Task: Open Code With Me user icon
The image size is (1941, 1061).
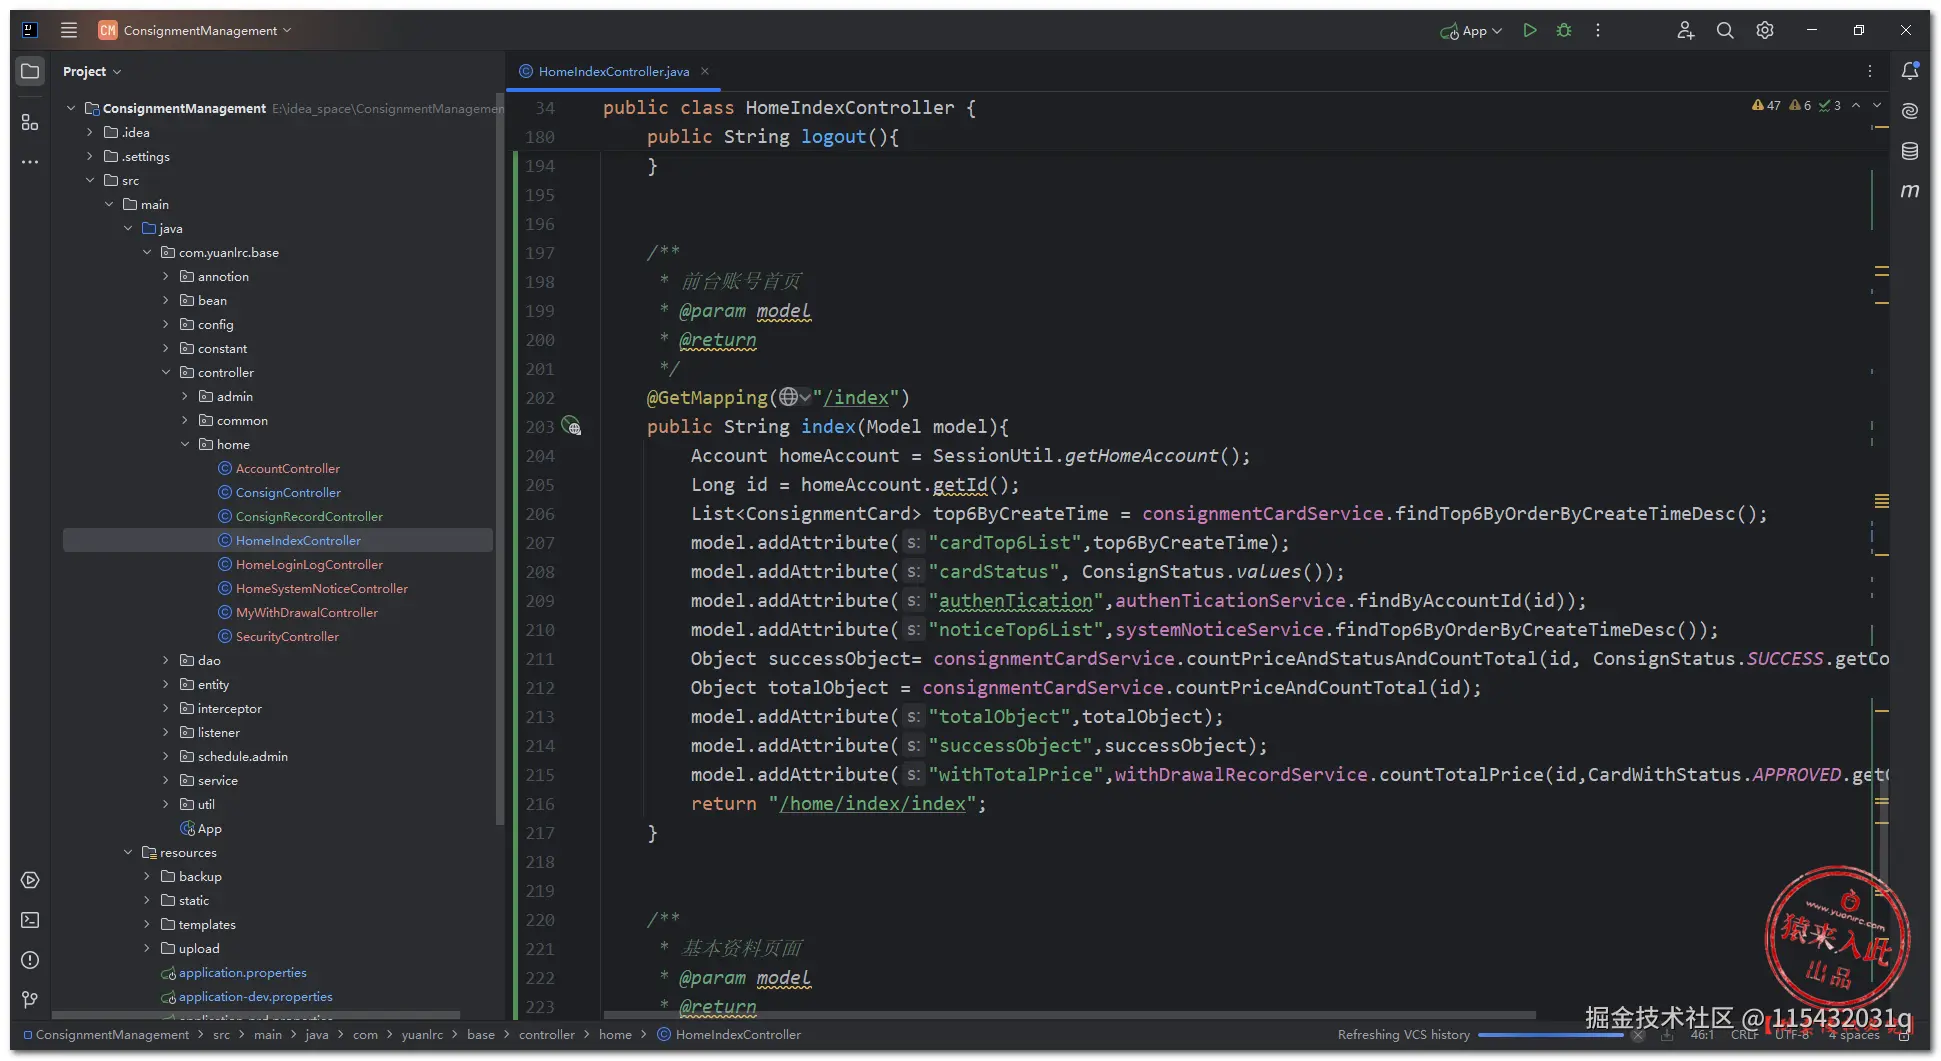Action: pos(1686,30)
